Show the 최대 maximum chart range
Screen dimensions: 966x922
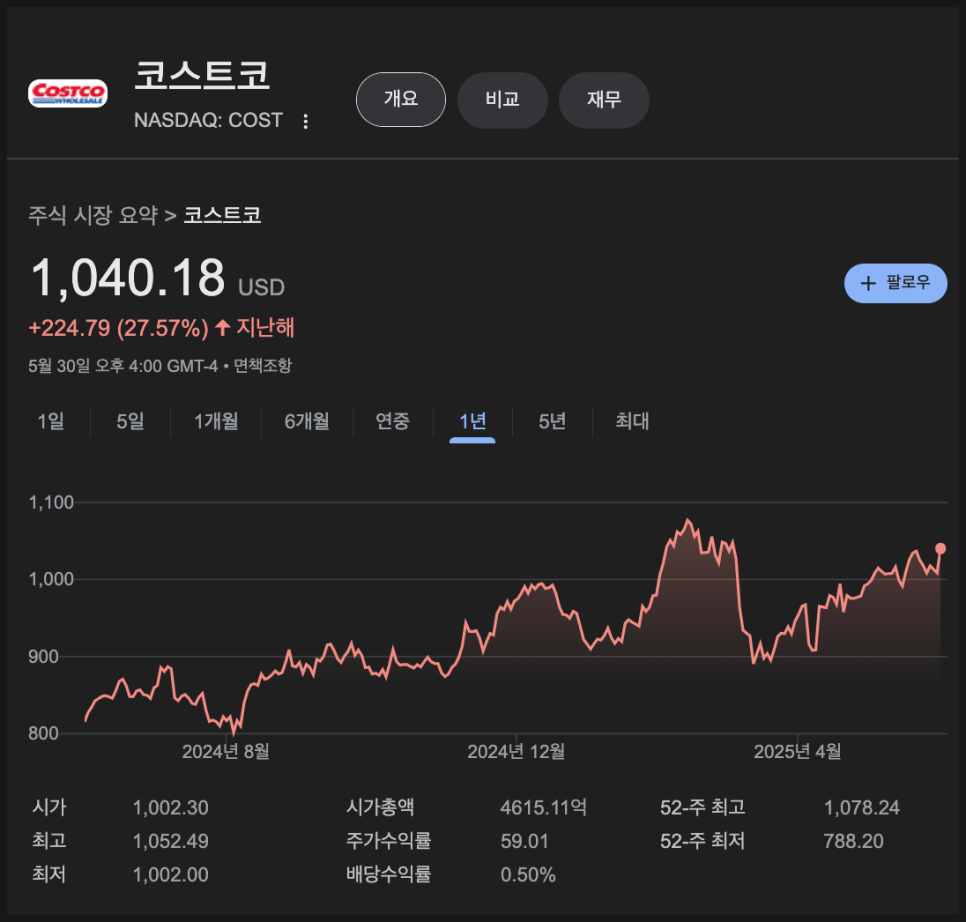click(632, 421)
